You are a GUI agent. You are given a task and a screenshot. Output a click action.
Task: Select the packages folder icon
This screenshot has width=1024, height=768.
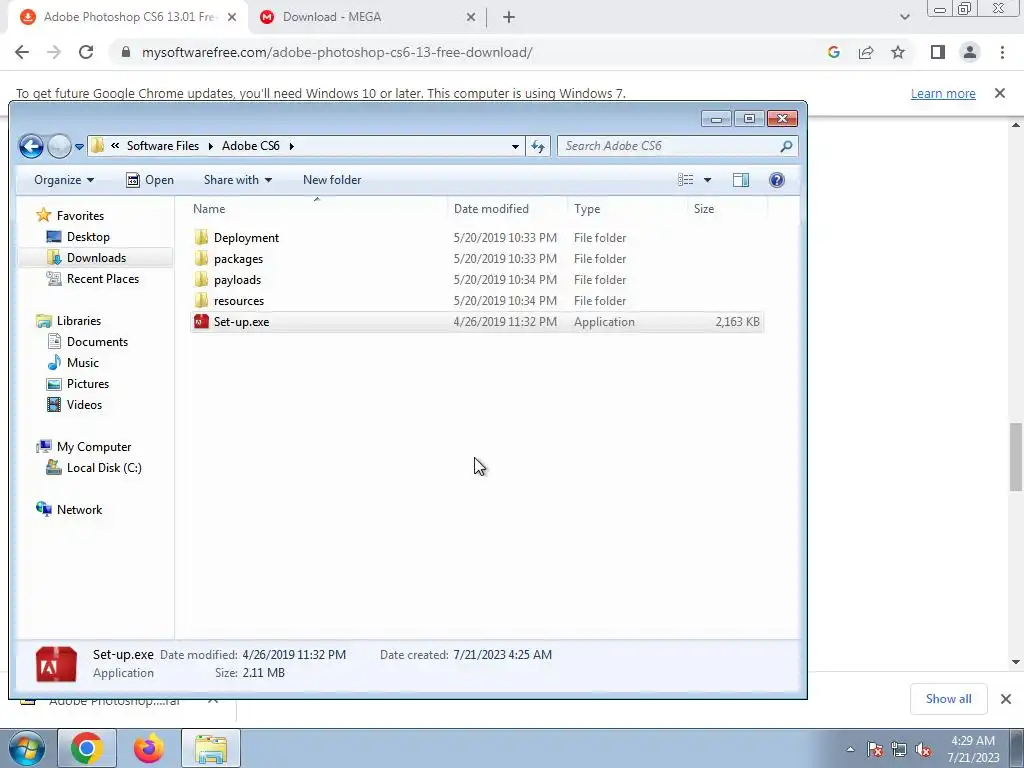tap(201, 258)
